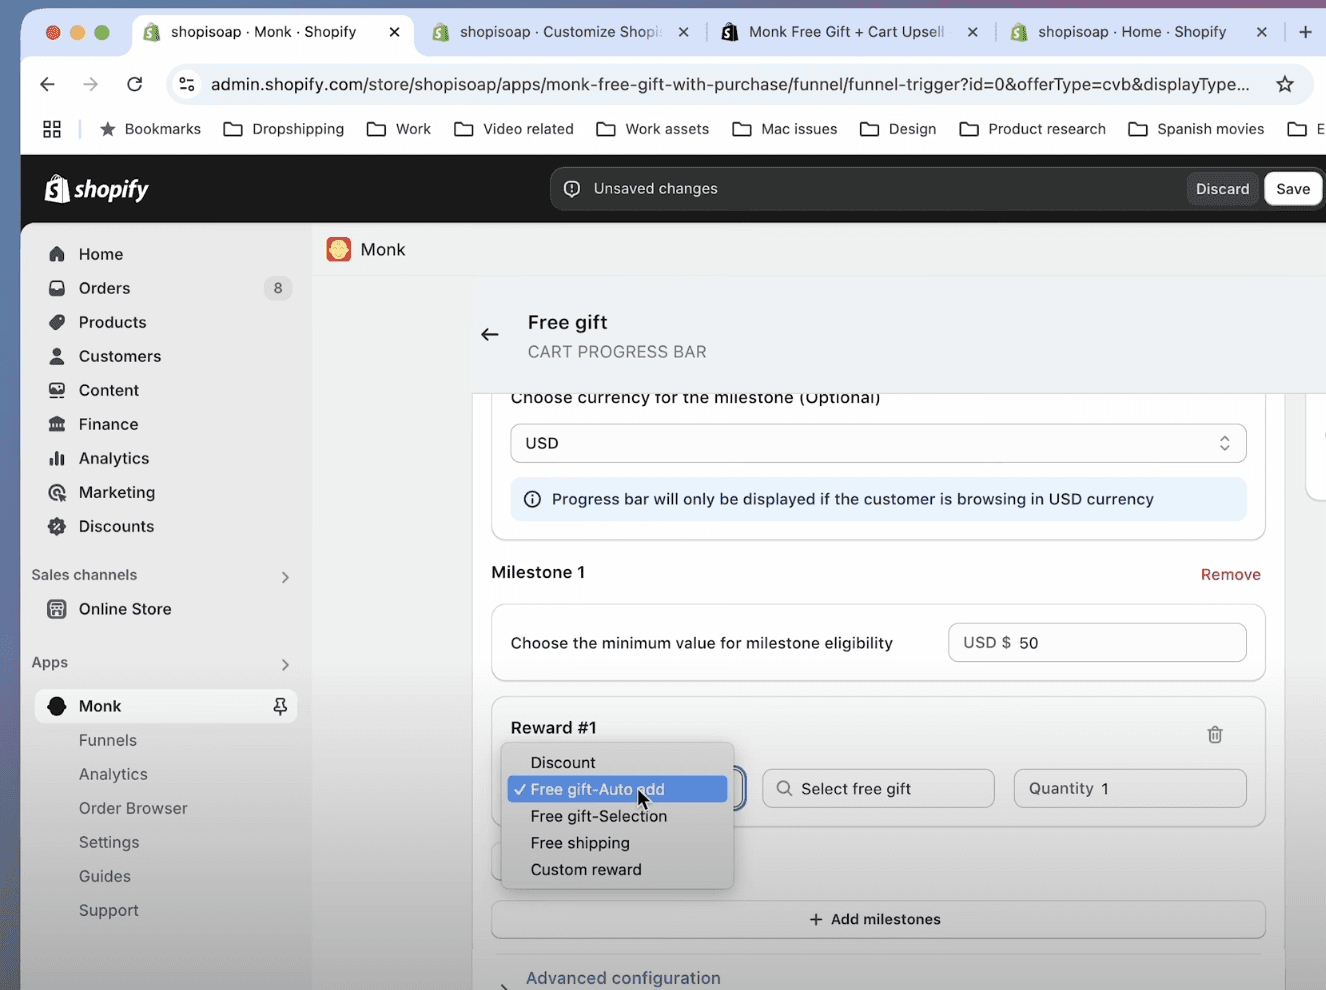
Task: Open Analytics under Monk submenu
Action: pos(113,774)
